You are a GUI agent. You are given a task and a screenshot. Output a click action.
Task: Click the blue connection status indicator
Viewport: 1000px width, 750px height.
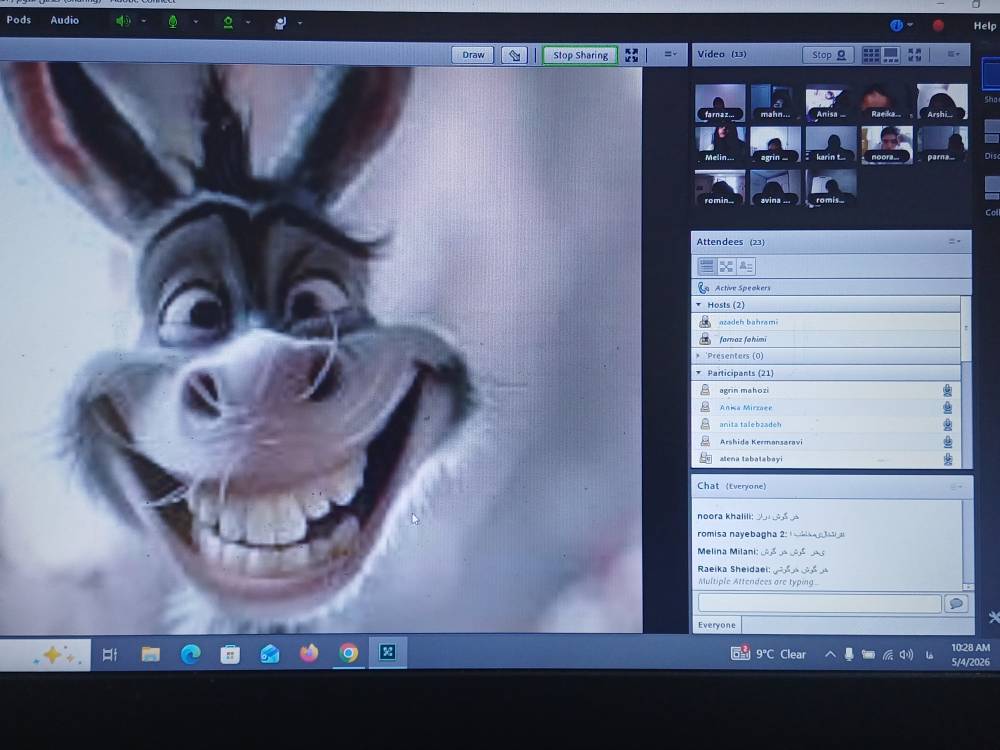(x=896, y=26)
